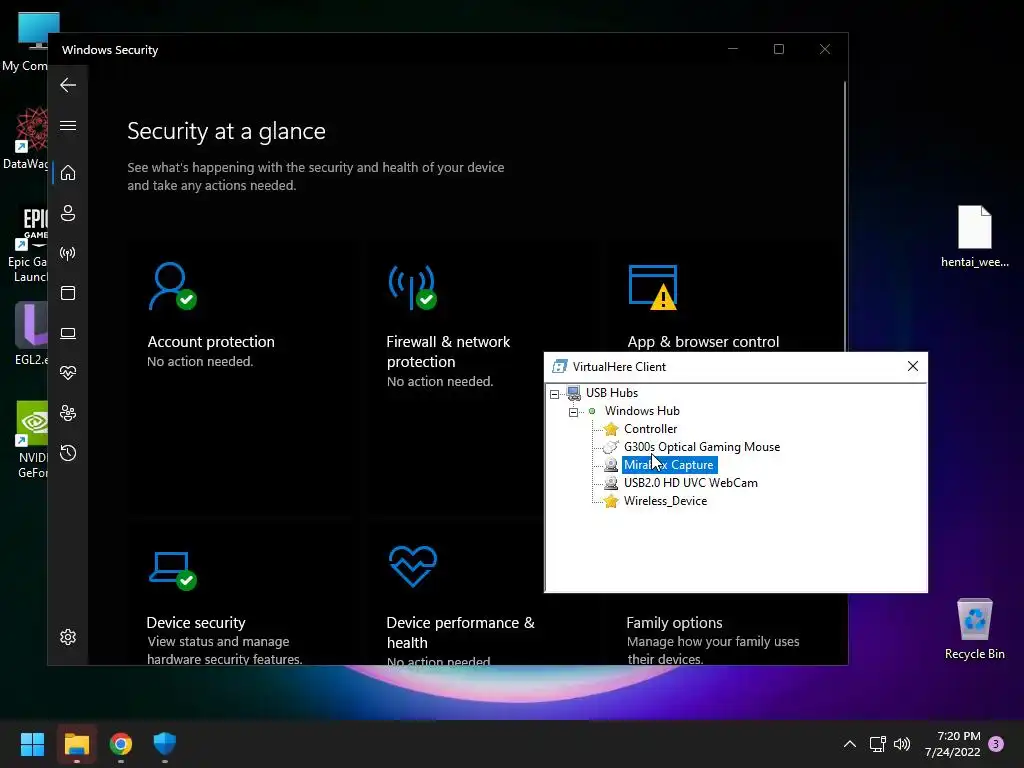Open Device security sidebar laptop icon
This screenshot has height=768, width=1024.
(68, 334)
